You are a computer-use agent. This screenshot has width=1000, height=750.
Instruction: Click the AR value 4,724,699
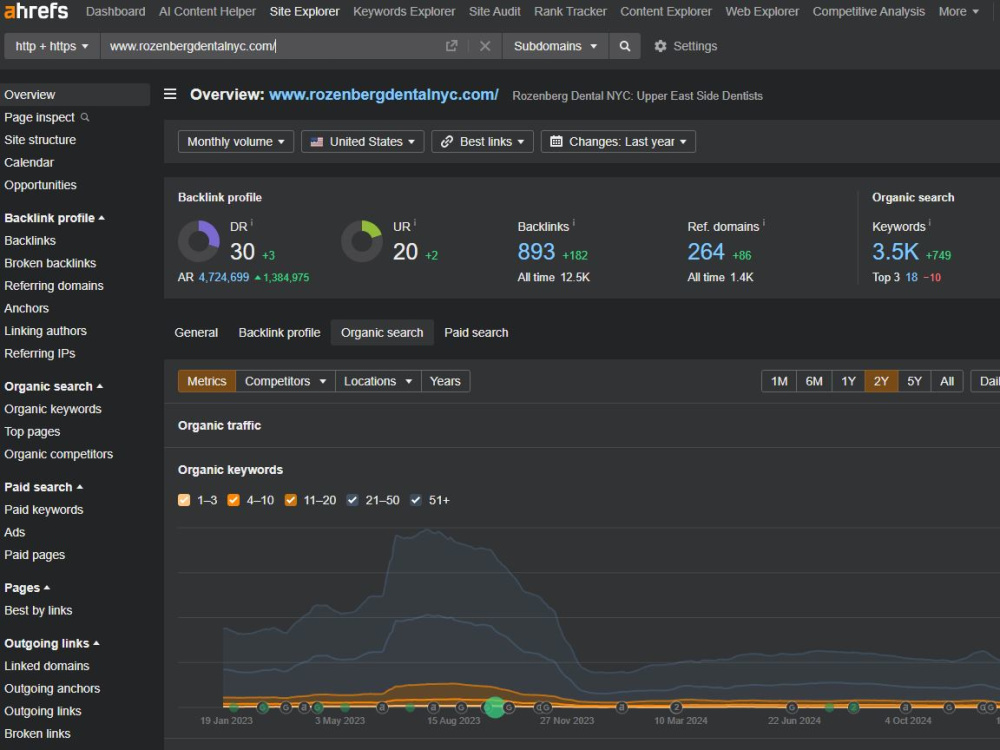pos(224,277)
